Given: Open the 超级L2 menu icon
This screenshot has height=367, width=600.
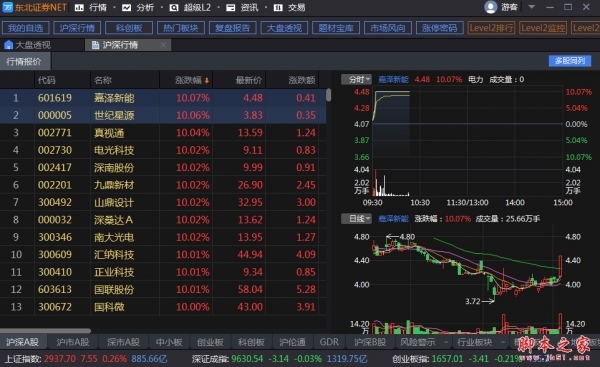Looking at the screenshot, I should point(174,8).
